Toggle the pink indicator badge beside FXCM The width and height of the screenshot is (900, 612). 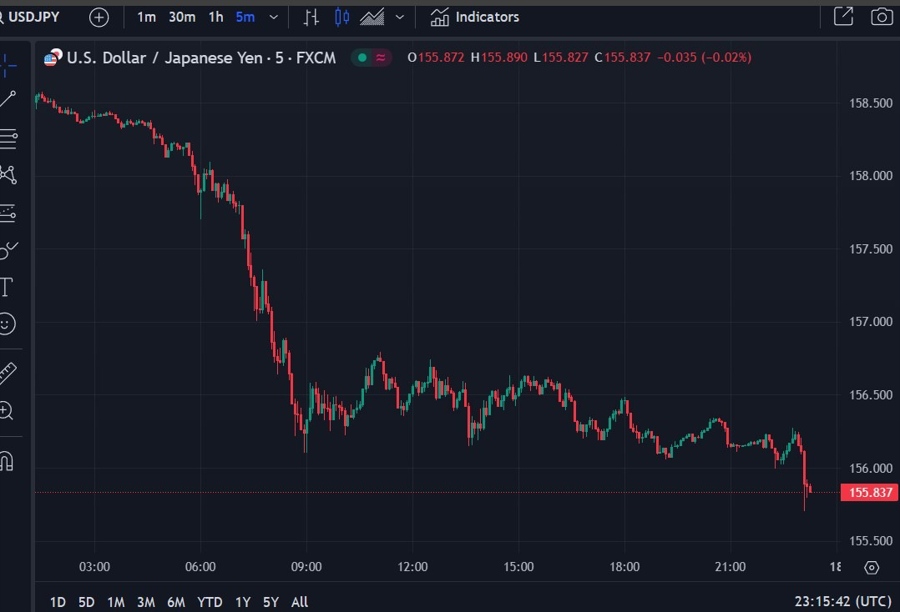click(x=381, y=58)
